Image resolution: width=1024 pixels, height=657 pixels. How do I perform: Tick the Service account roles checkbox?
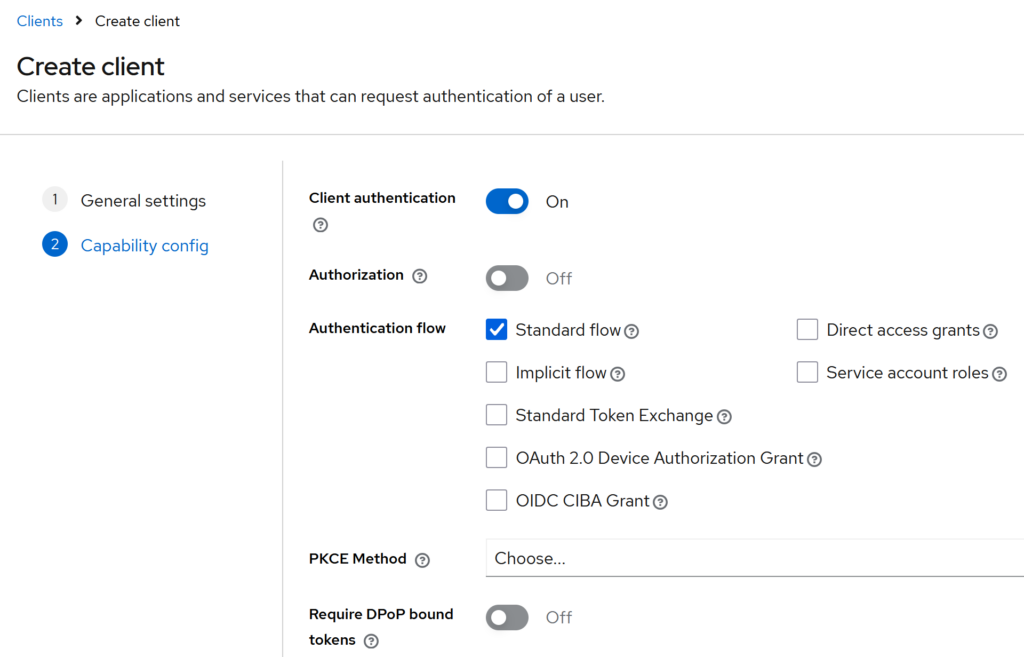807,373
